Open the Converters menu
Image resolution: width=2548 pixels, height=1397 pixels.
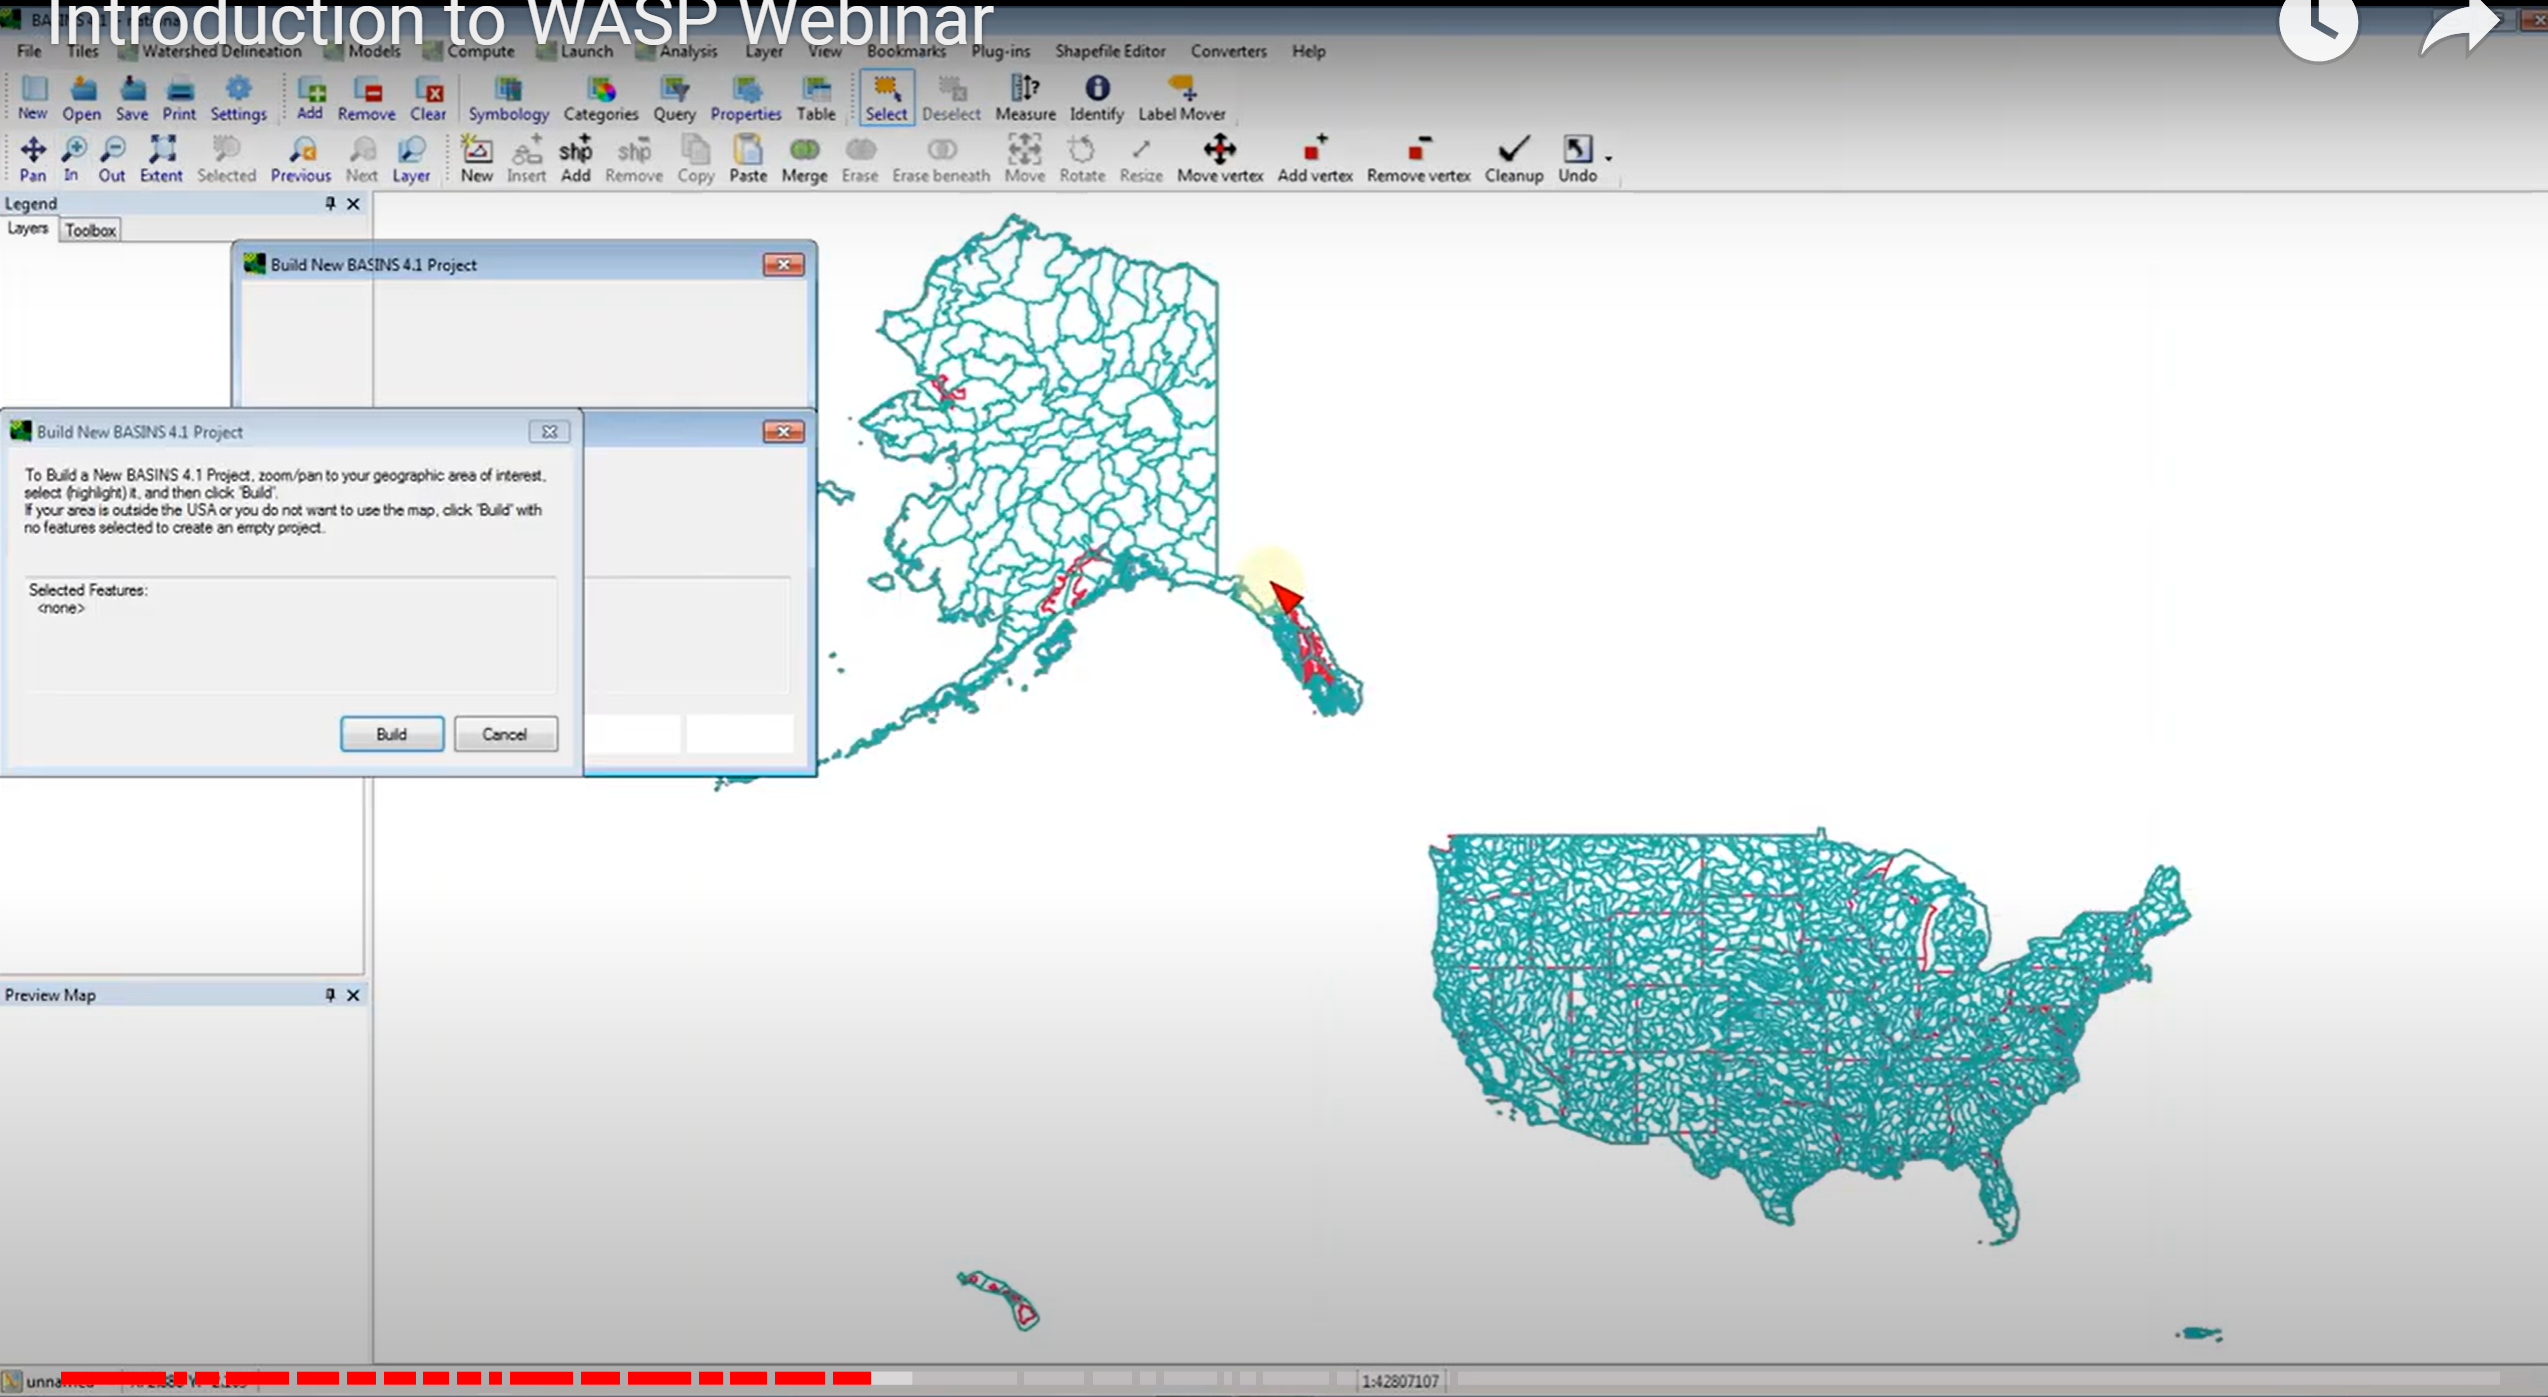pos(1228,51)
